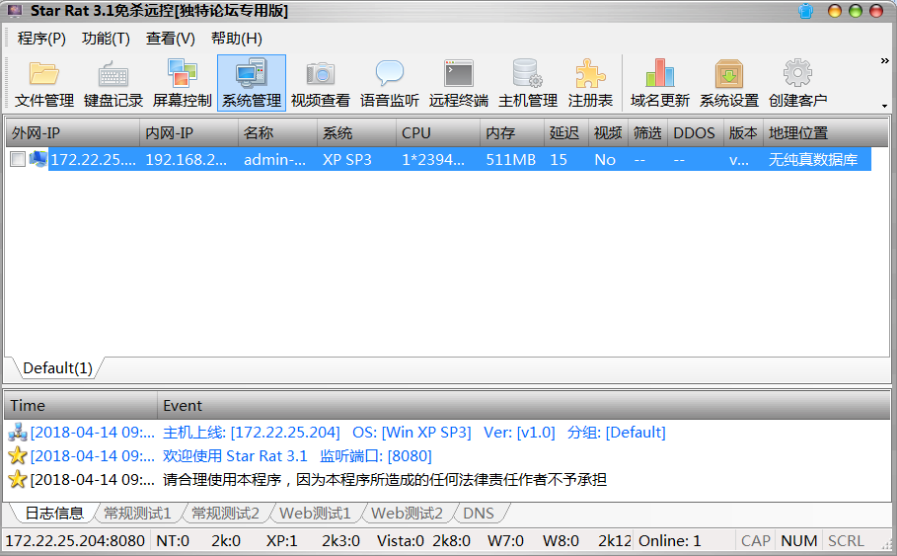897x556 pixels.
Task: Sort by the 版本 column header
Action: coord(744,133)
